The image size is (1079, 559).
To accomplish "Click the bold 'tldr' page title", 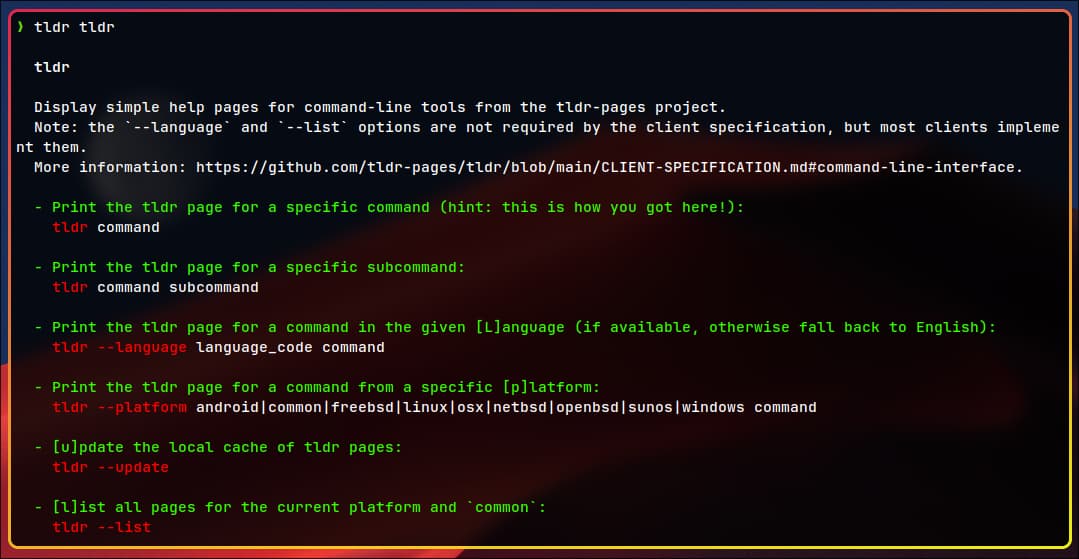I will pos(52,67).
